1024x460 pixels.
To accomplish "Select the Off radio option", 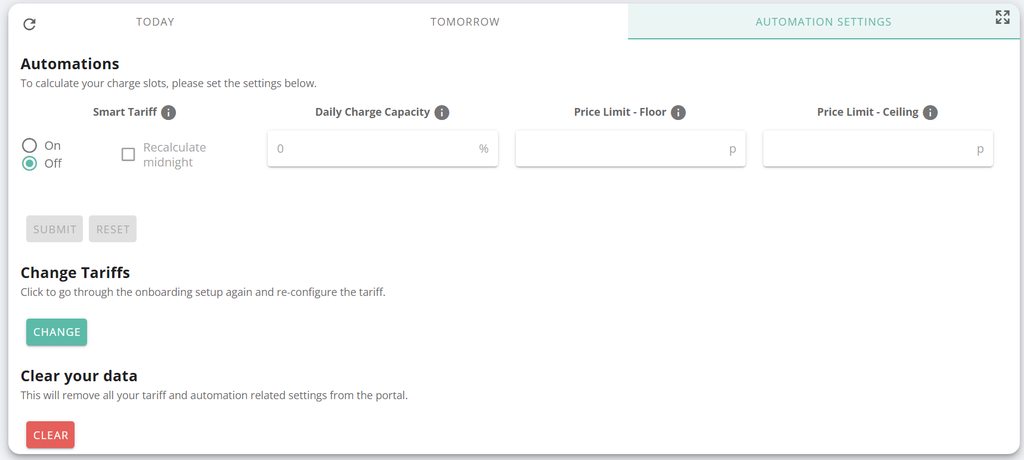I will point(30,163).
